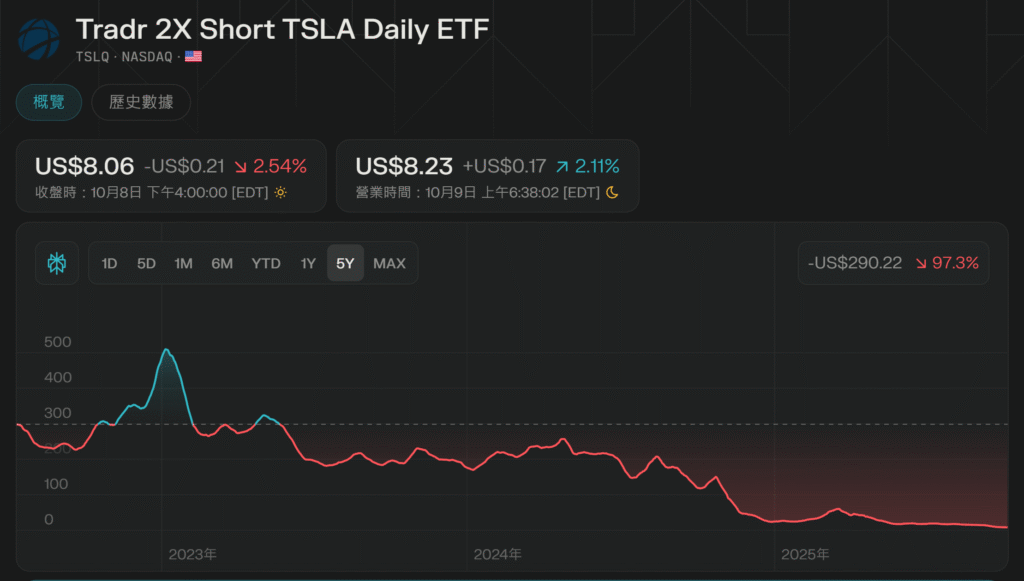Image resolution: width=1024 pixels, height=581 pixels.
Task: Click the Tradr ETF globe logo
Action: tap(39, 40)
